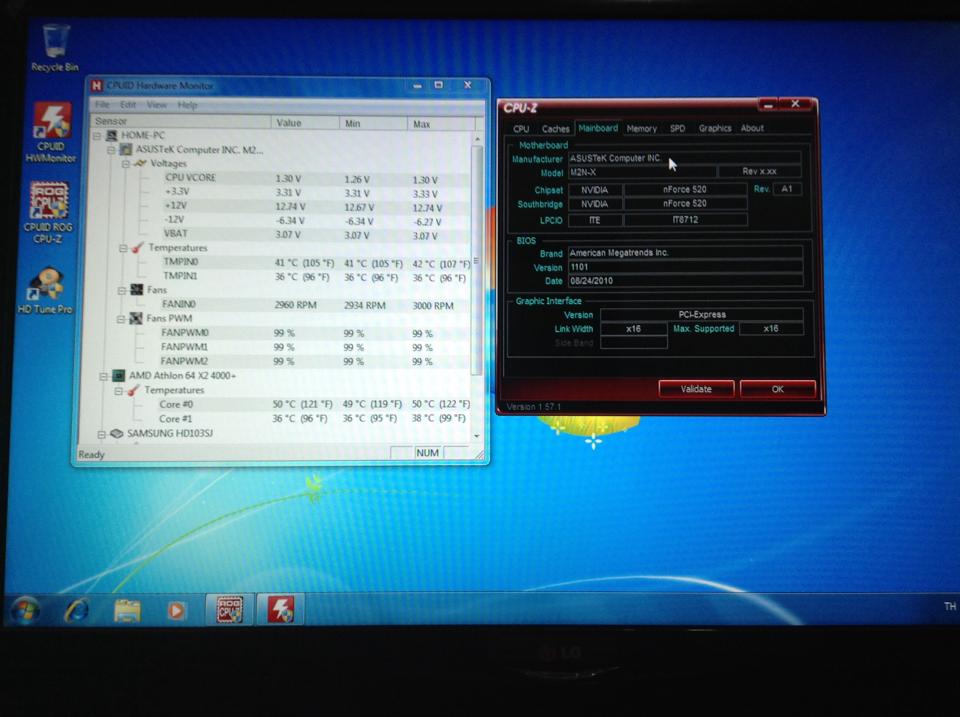Click the HWMonitor title bar app icon
The height and width of the screenshot is (717, 960).
click(x=97, y=86)
